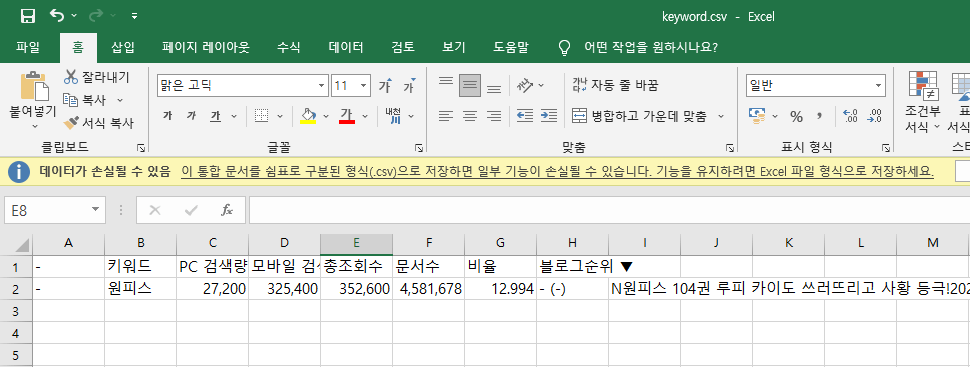The width and height of the screenshot is (970, 367).
Task: Expand the 붙여넣기 options arrow
Action: click(x=35, y=126)
